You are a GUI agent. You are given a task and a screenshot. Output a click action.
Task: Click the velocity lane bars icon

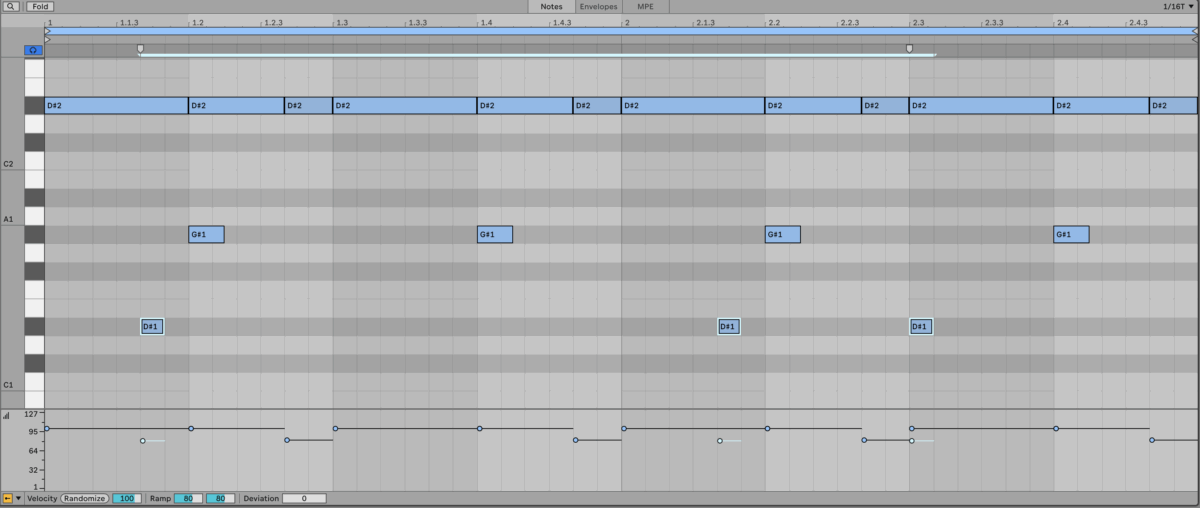[6, 414]
